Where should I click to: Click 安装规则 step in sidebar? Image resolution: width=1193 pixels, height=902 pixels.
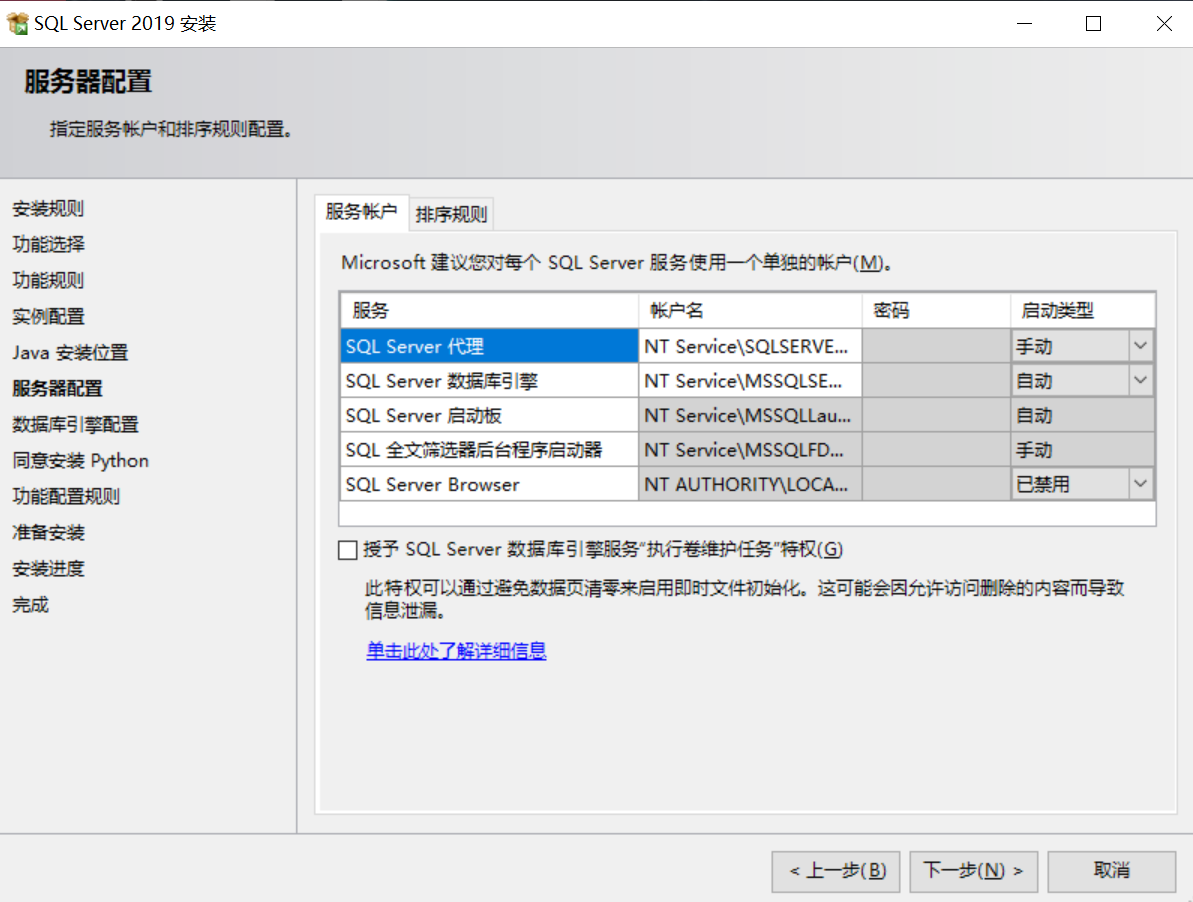[x=48, y=208]
